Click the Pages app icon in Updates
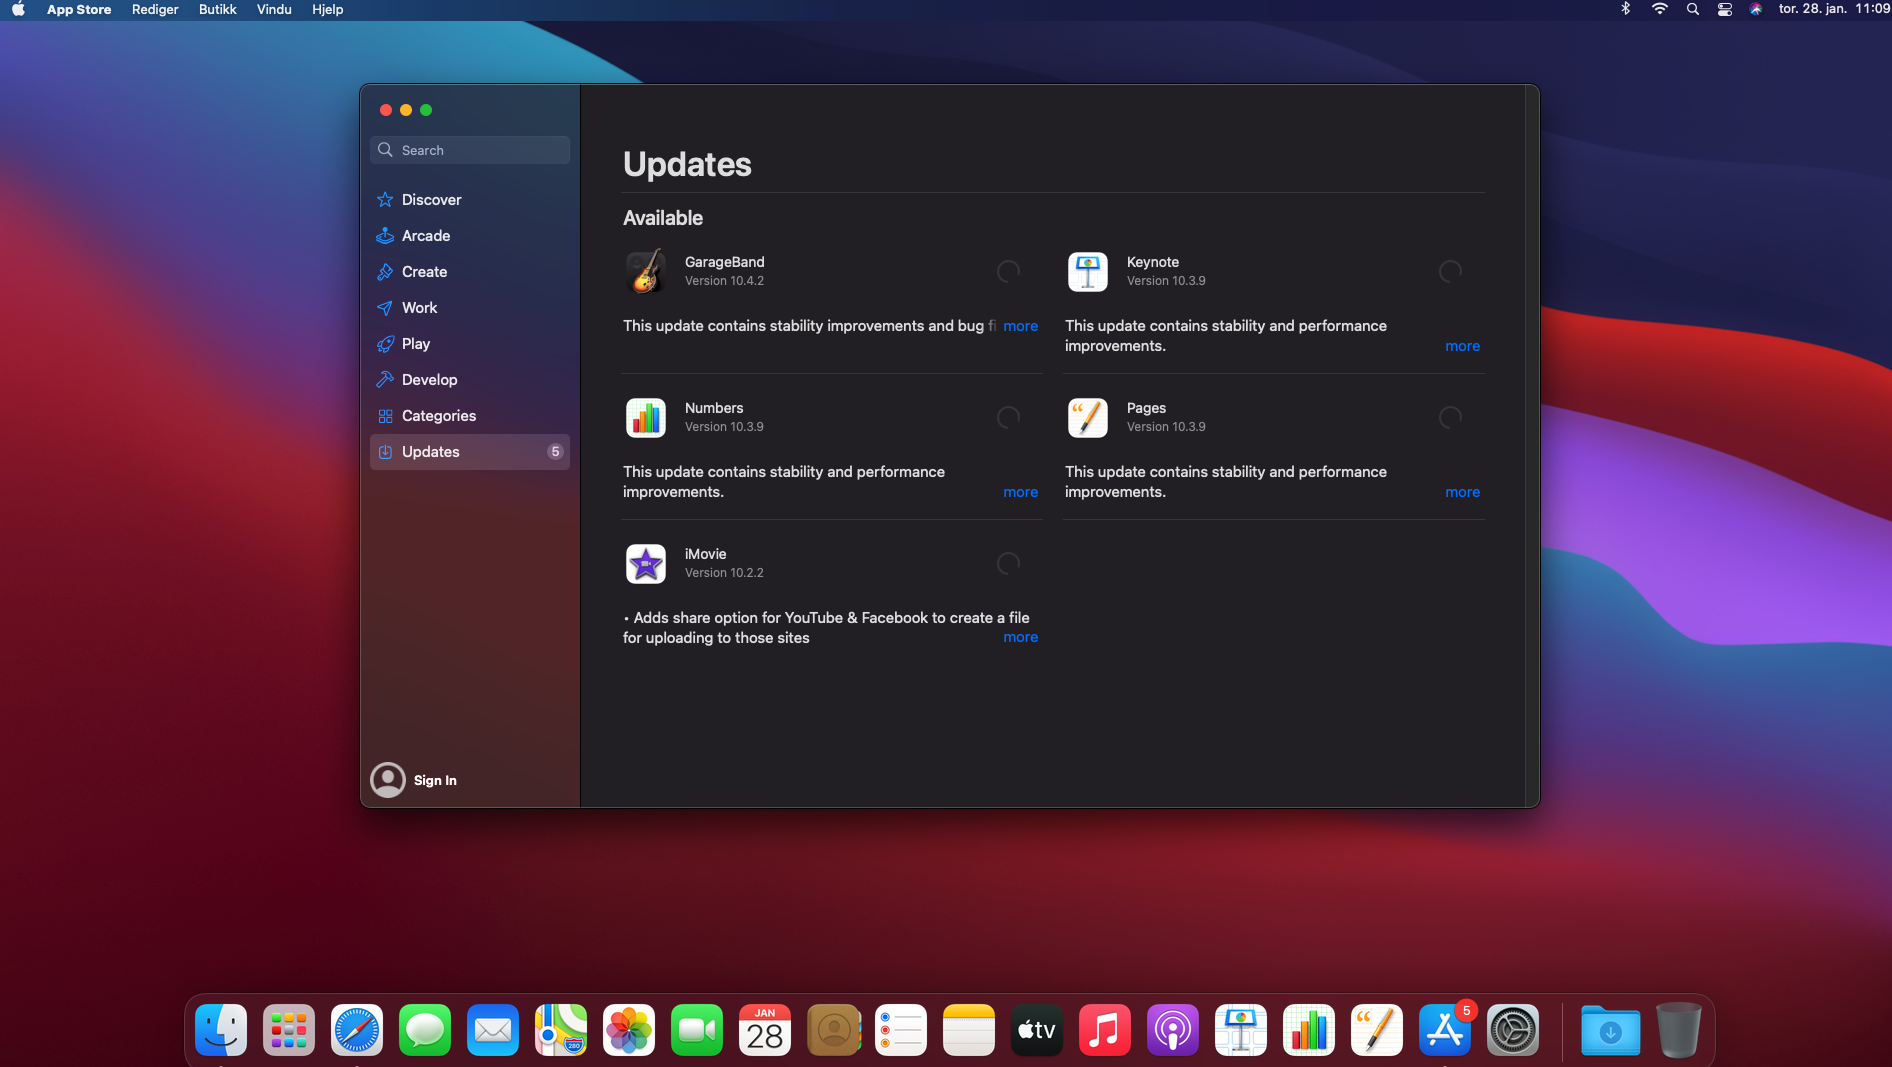The width and height of the screenshot is (1892, 1067). point(1088,417)
